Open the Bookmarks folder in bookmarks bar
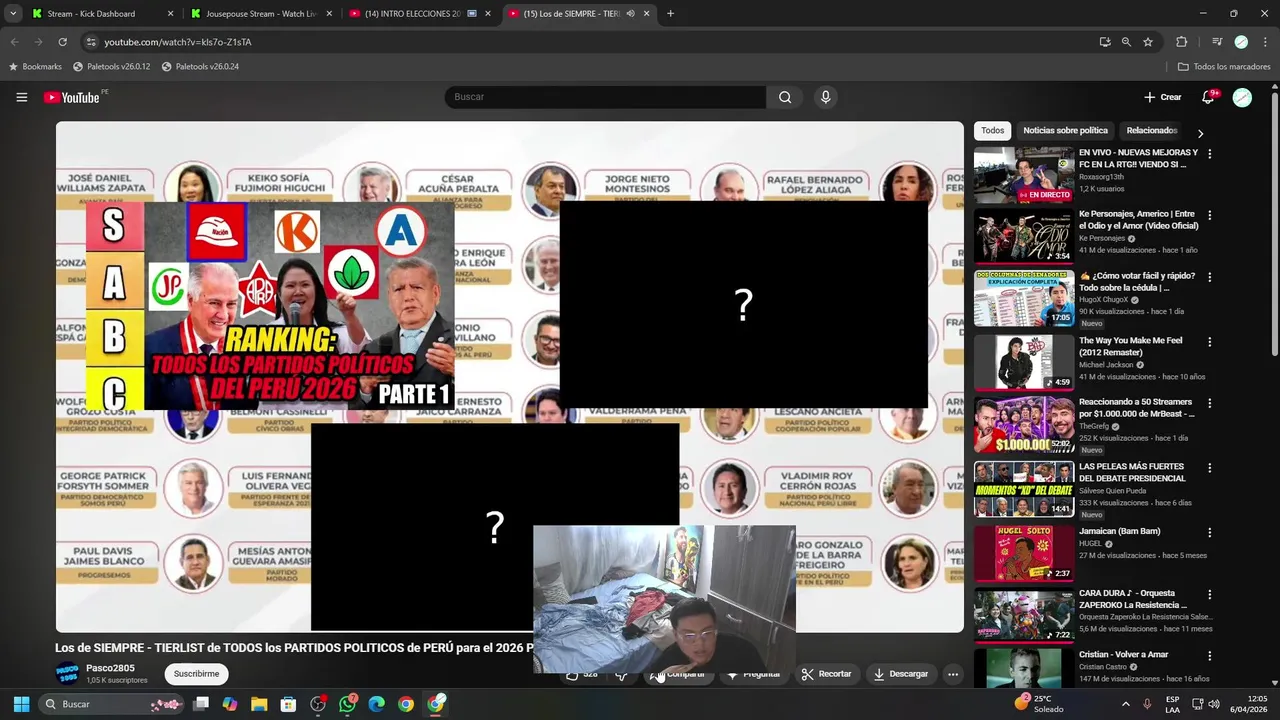 [x=35, y=66]
